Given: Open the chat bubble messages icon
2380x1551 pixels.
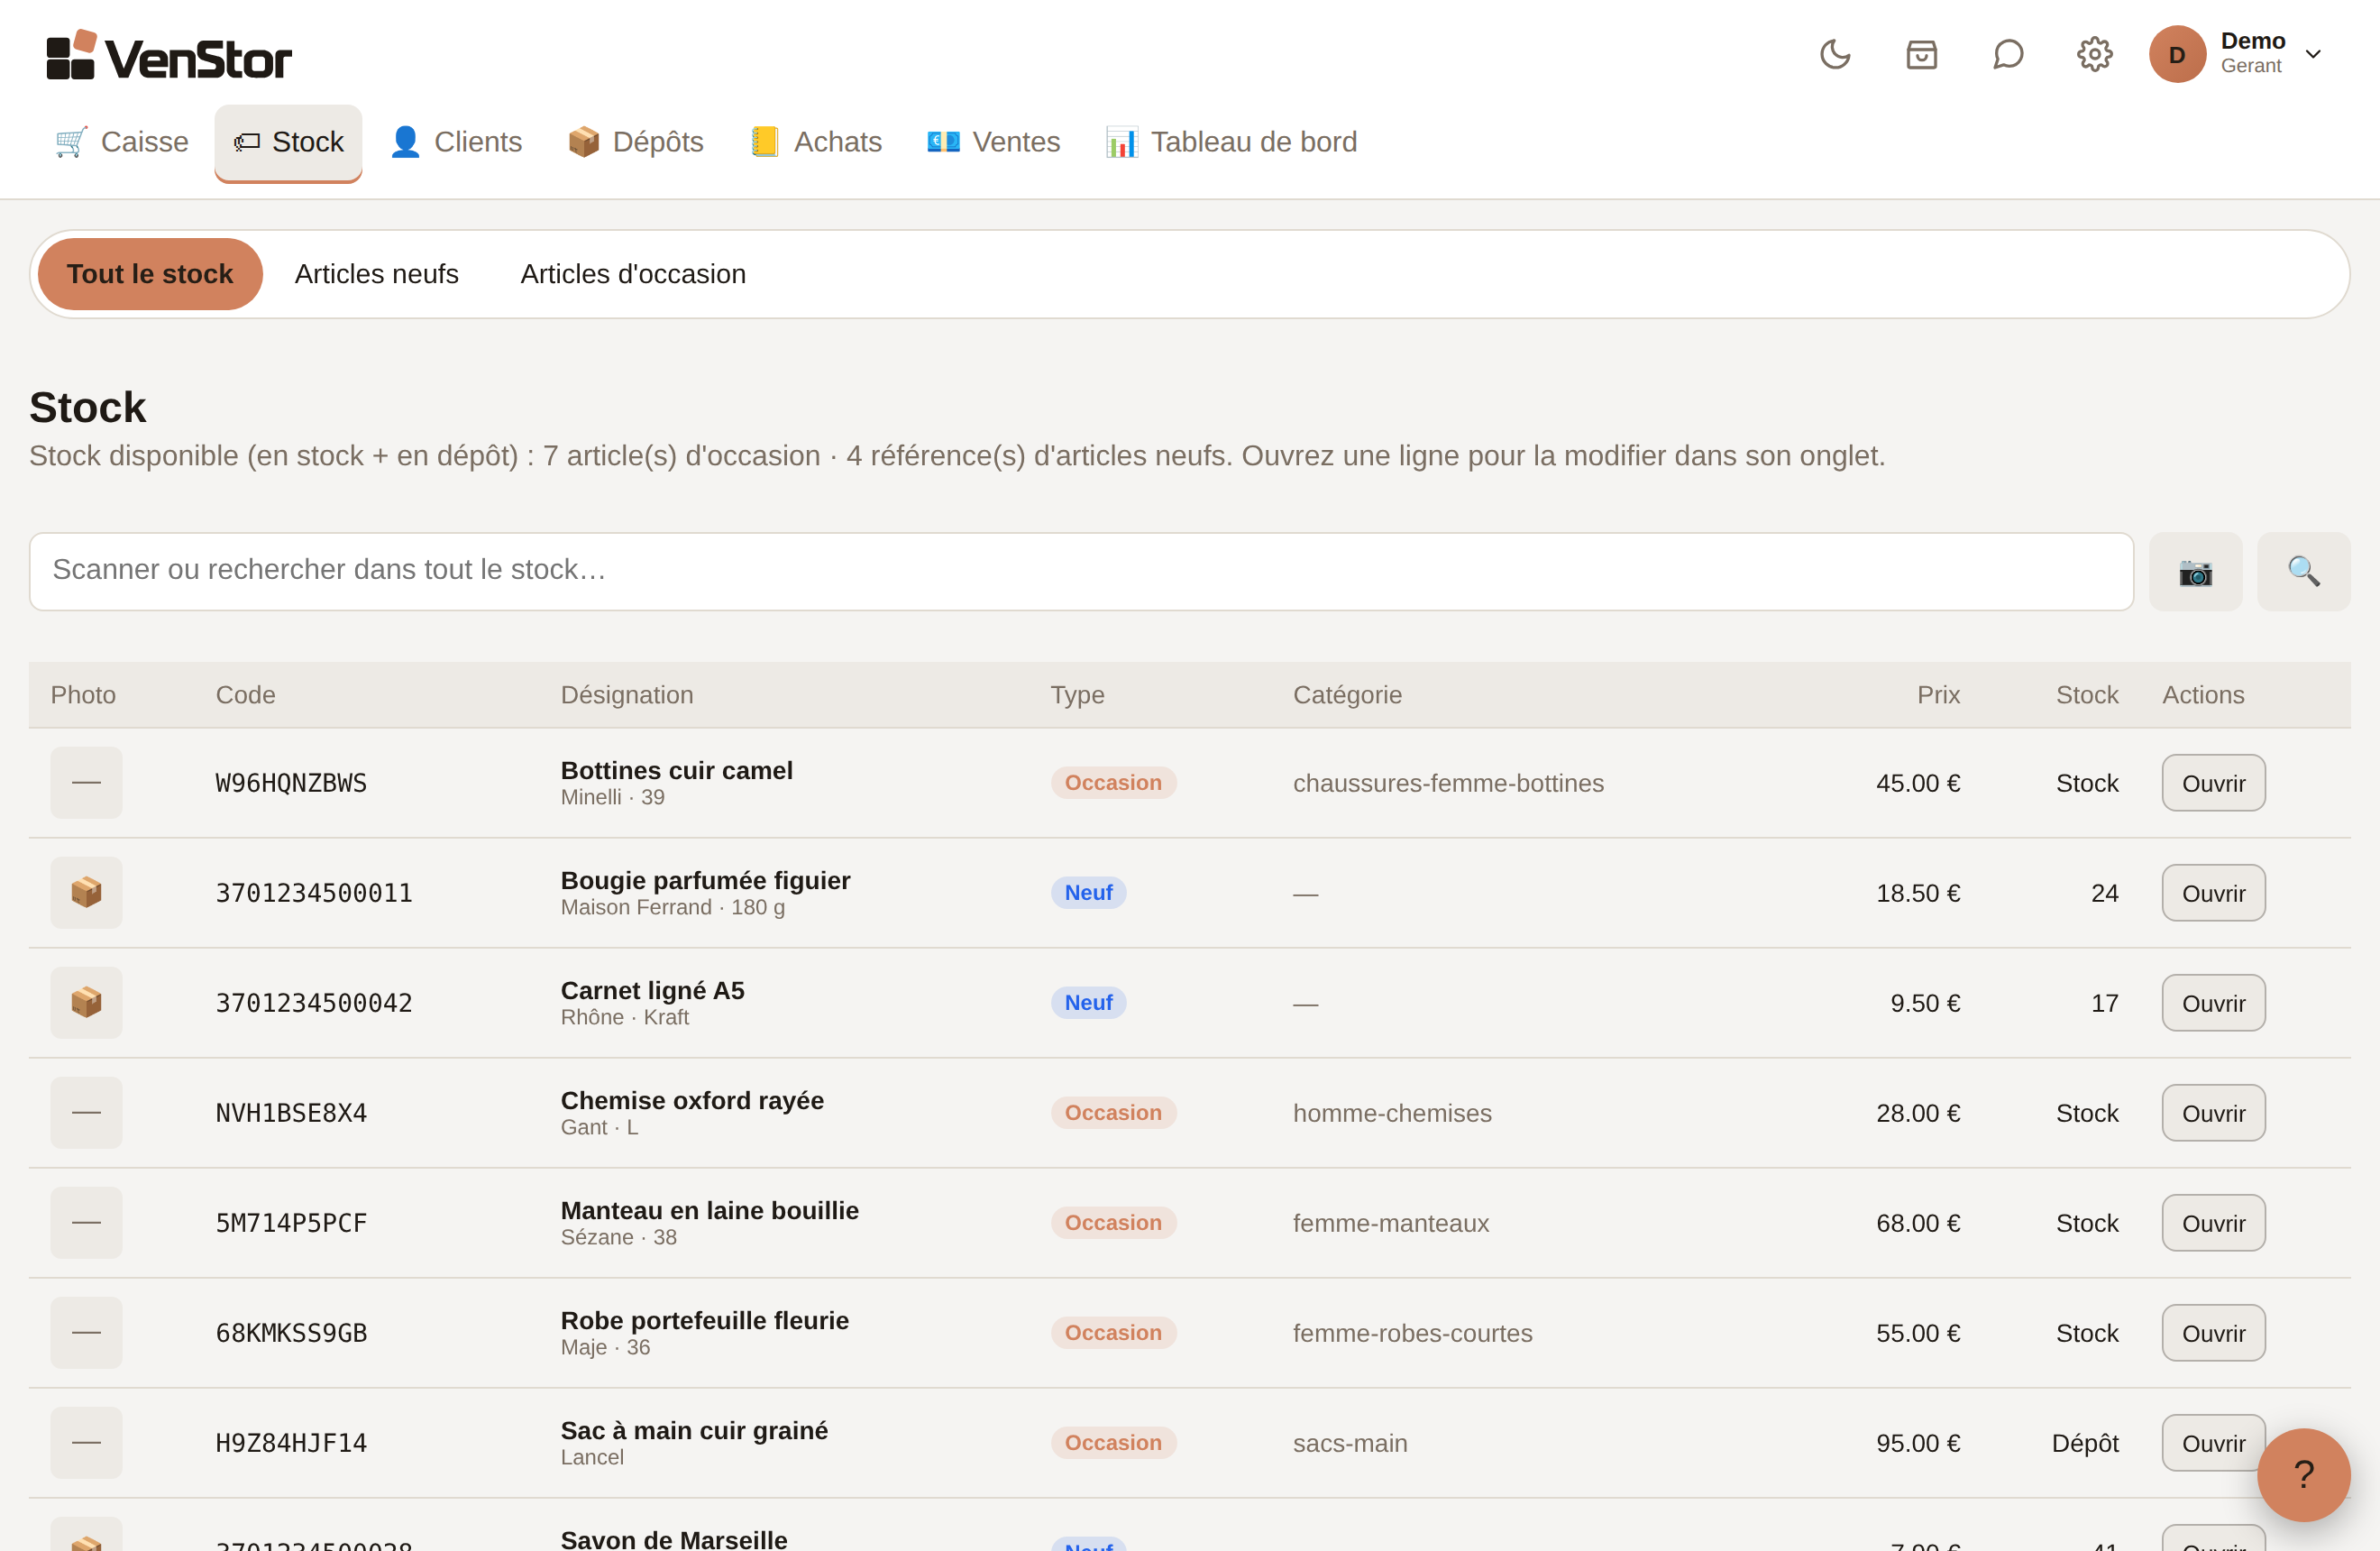Looking at the screenshot, I should 2008,54.
